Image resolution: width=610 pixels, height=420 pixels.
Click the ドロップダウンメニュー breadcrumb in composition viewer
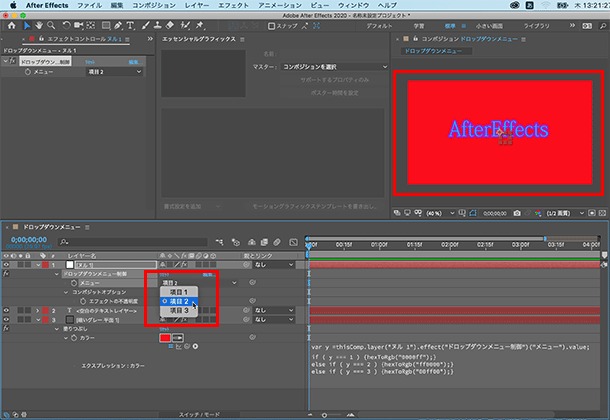tap(433, 51)
